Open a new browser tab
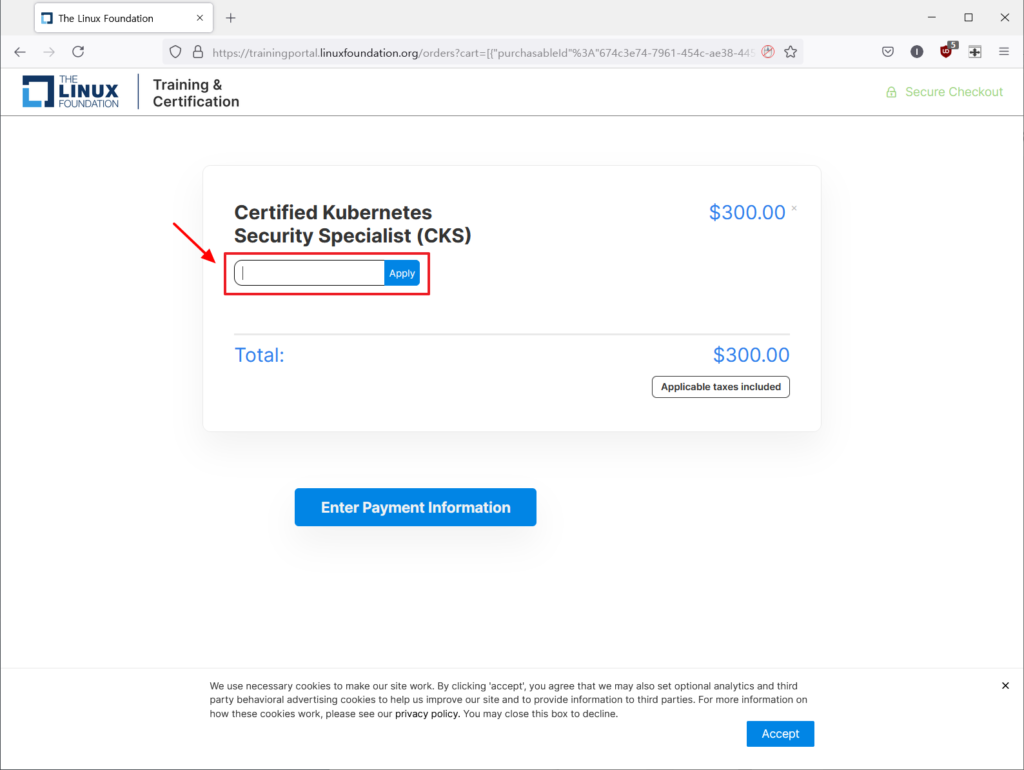 tap(231, 18)
